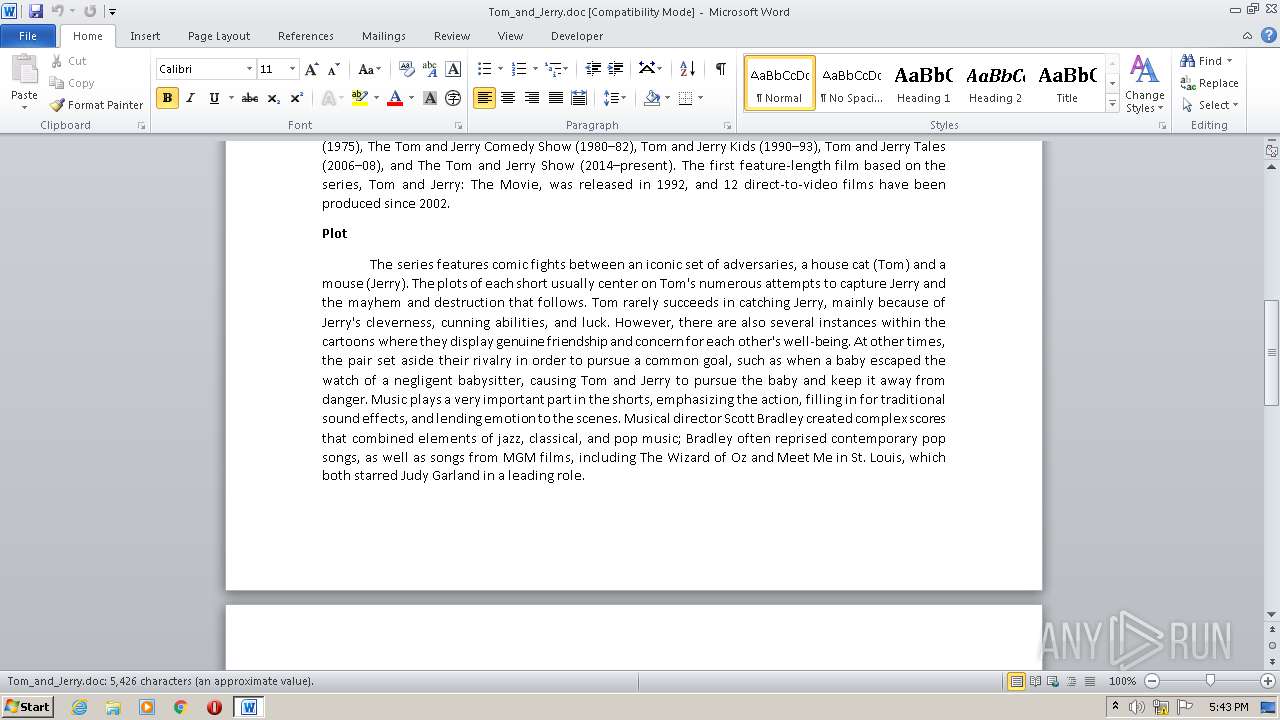Image resolution: width=1280 pixels, height=720 pixels.
Task: Click the 100% zoom level indicator
Action: [x=1122, y=681]
